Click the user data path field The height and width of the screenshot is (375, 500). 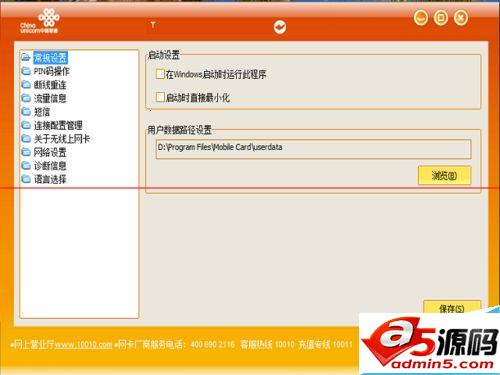313,149
